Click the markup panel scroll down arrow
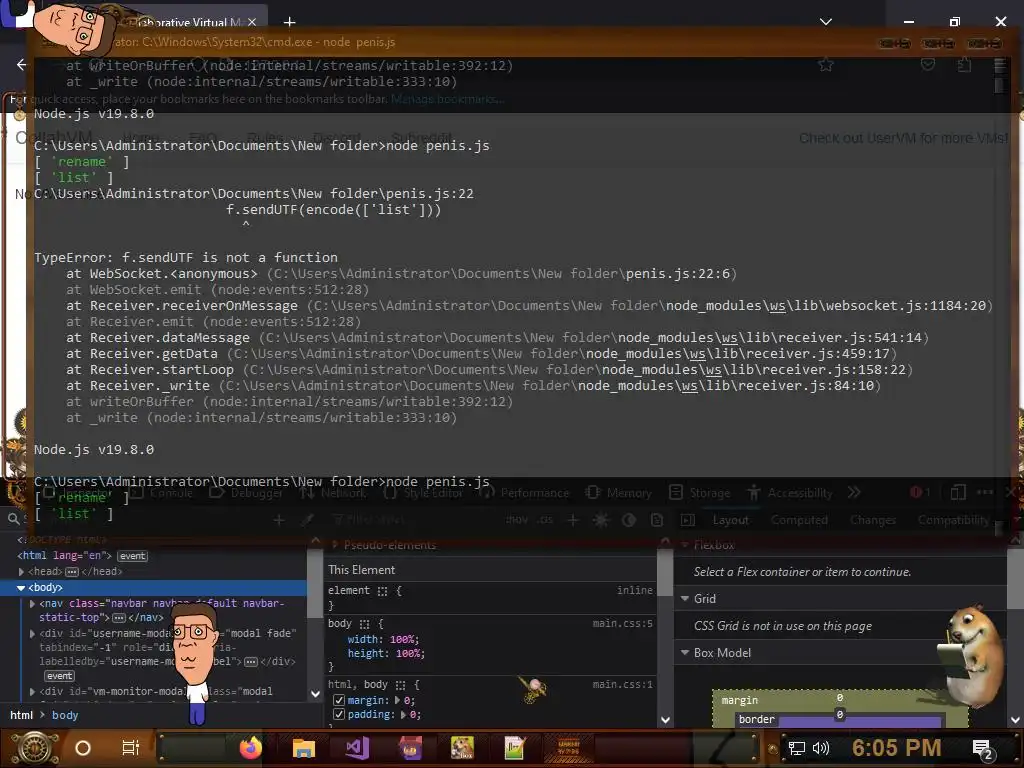This screenshot has height=768, width=1024. tap(315, 694)
